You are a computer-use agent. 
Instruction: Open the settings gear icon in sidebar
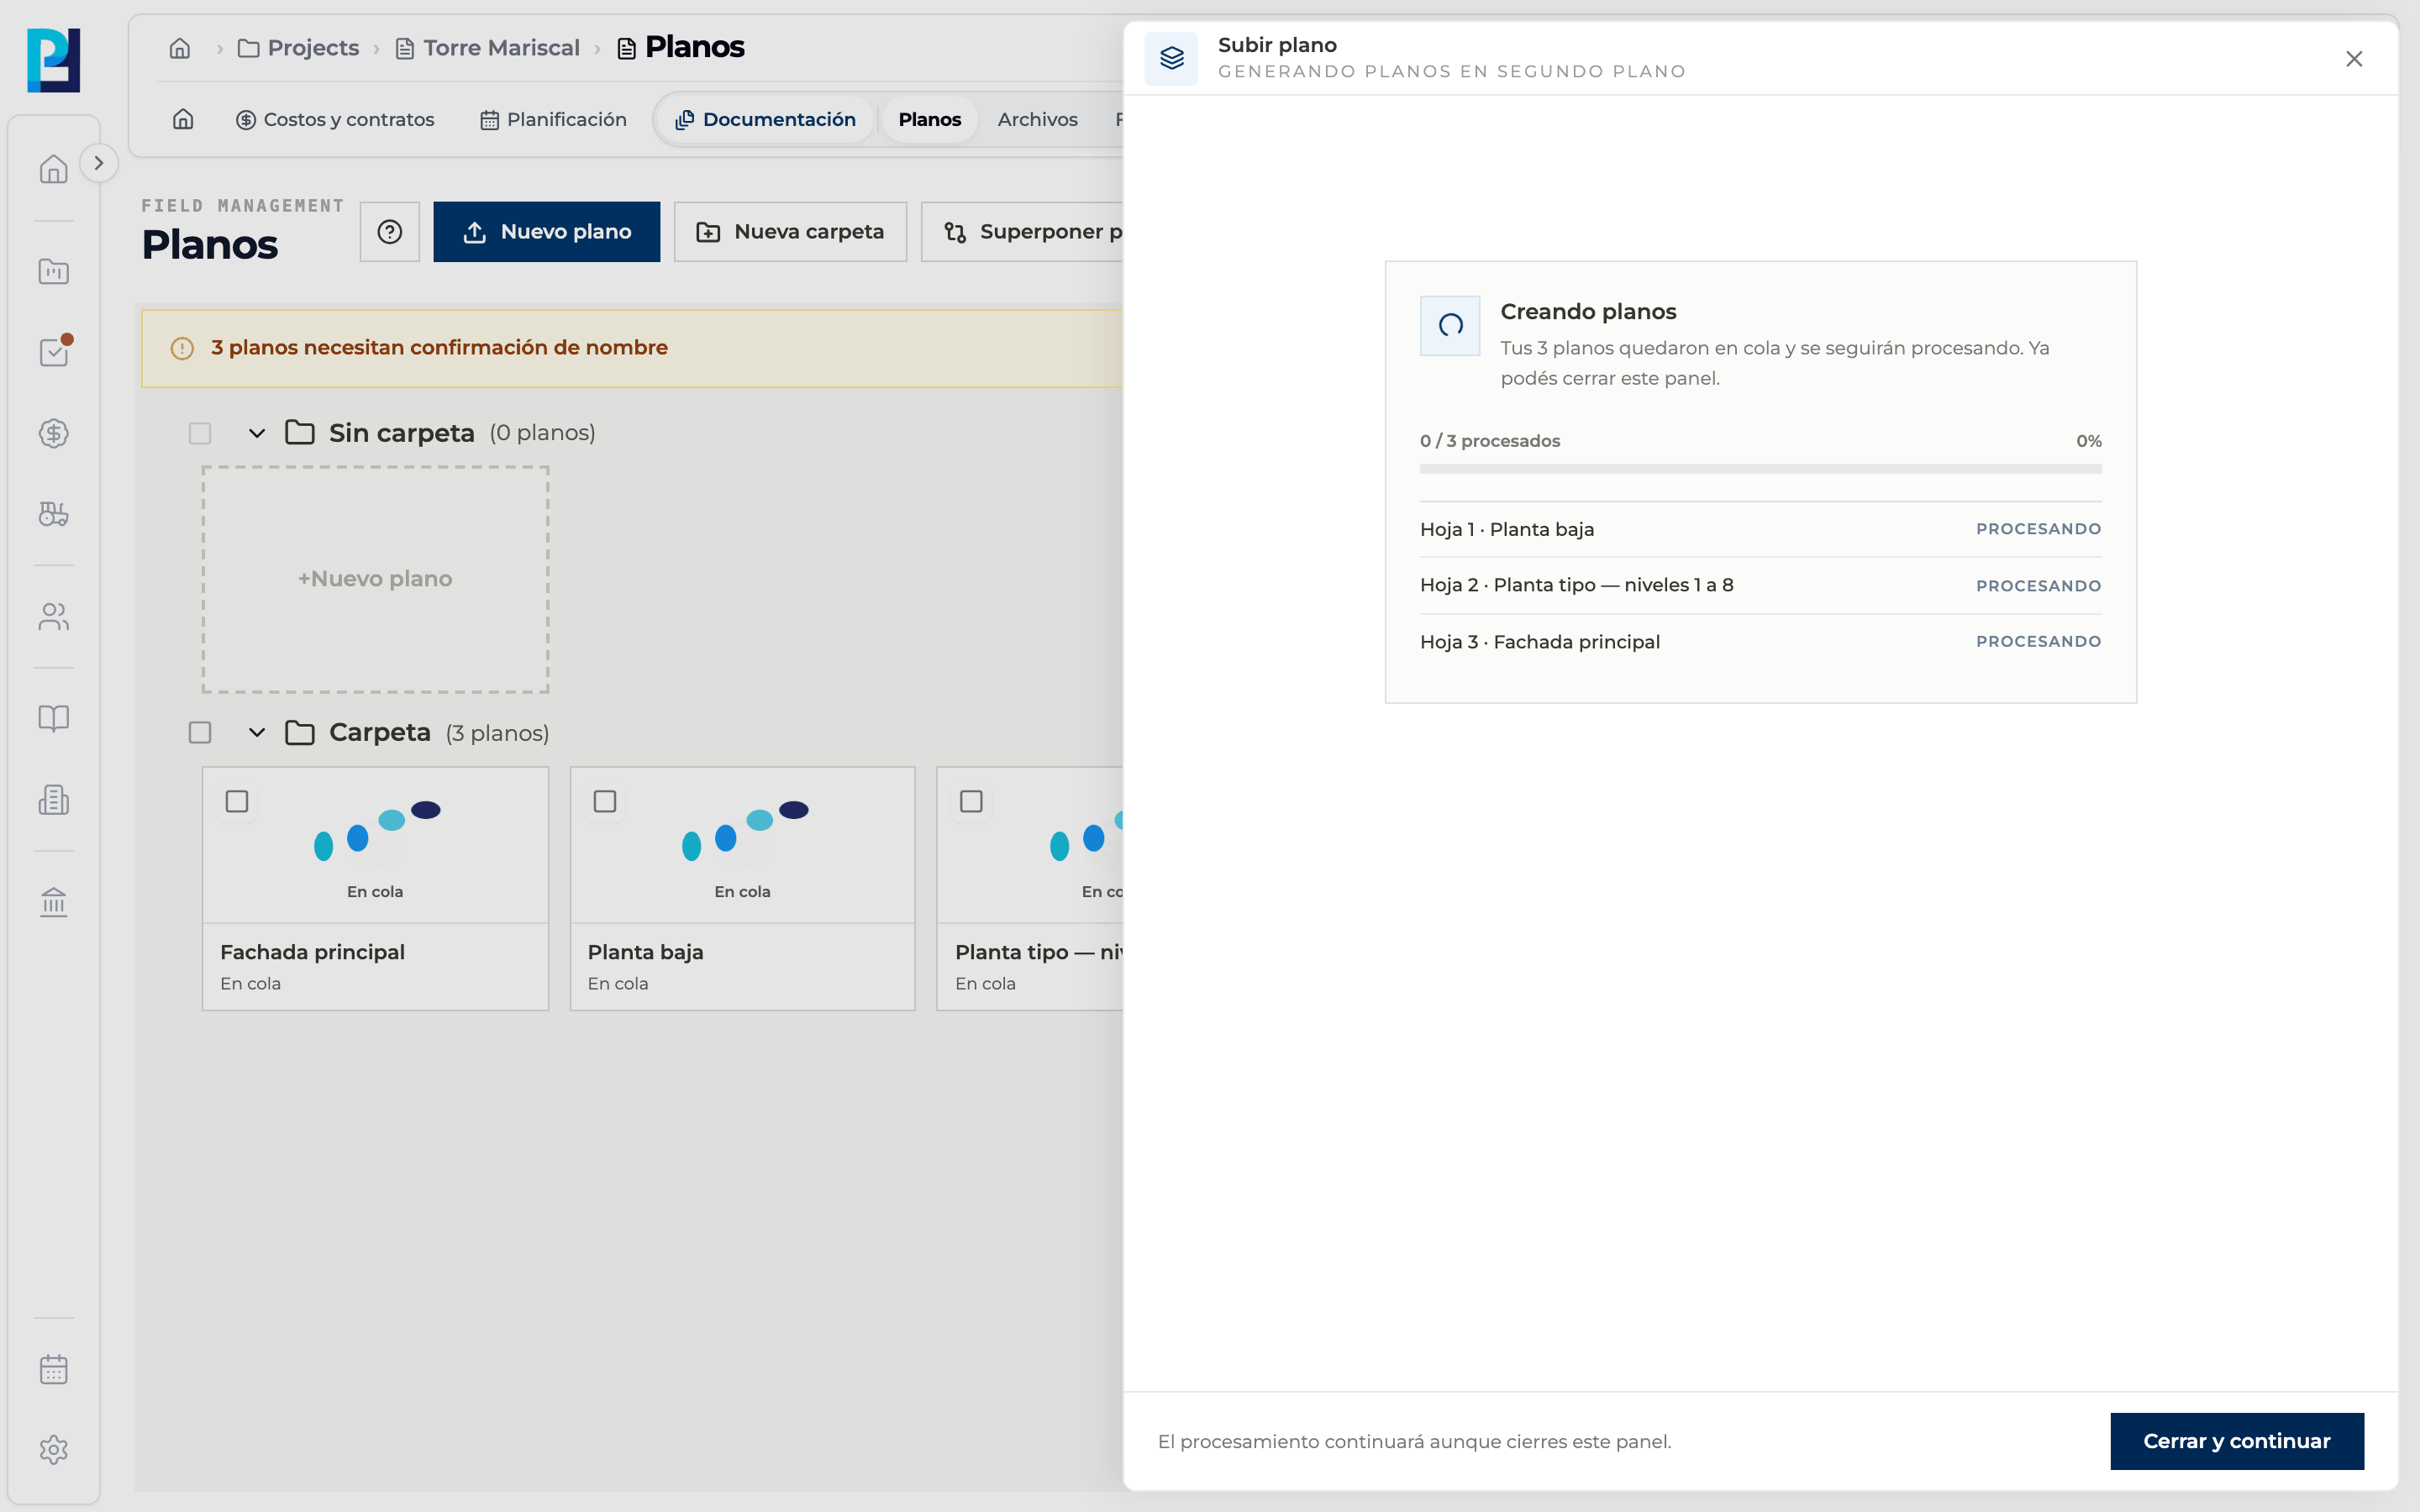click(x=53, y=1450)
